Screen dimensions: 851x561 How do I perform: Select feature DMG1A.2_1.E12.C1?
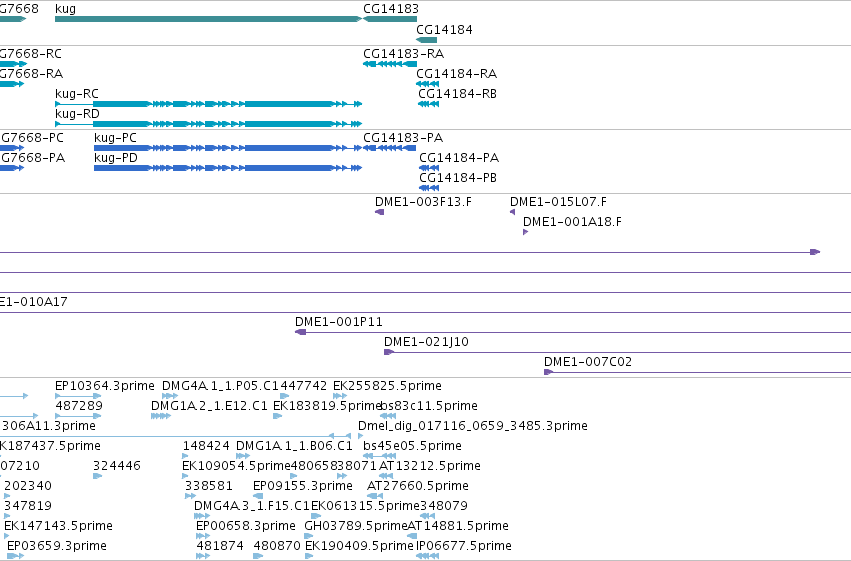click(161, 416)
